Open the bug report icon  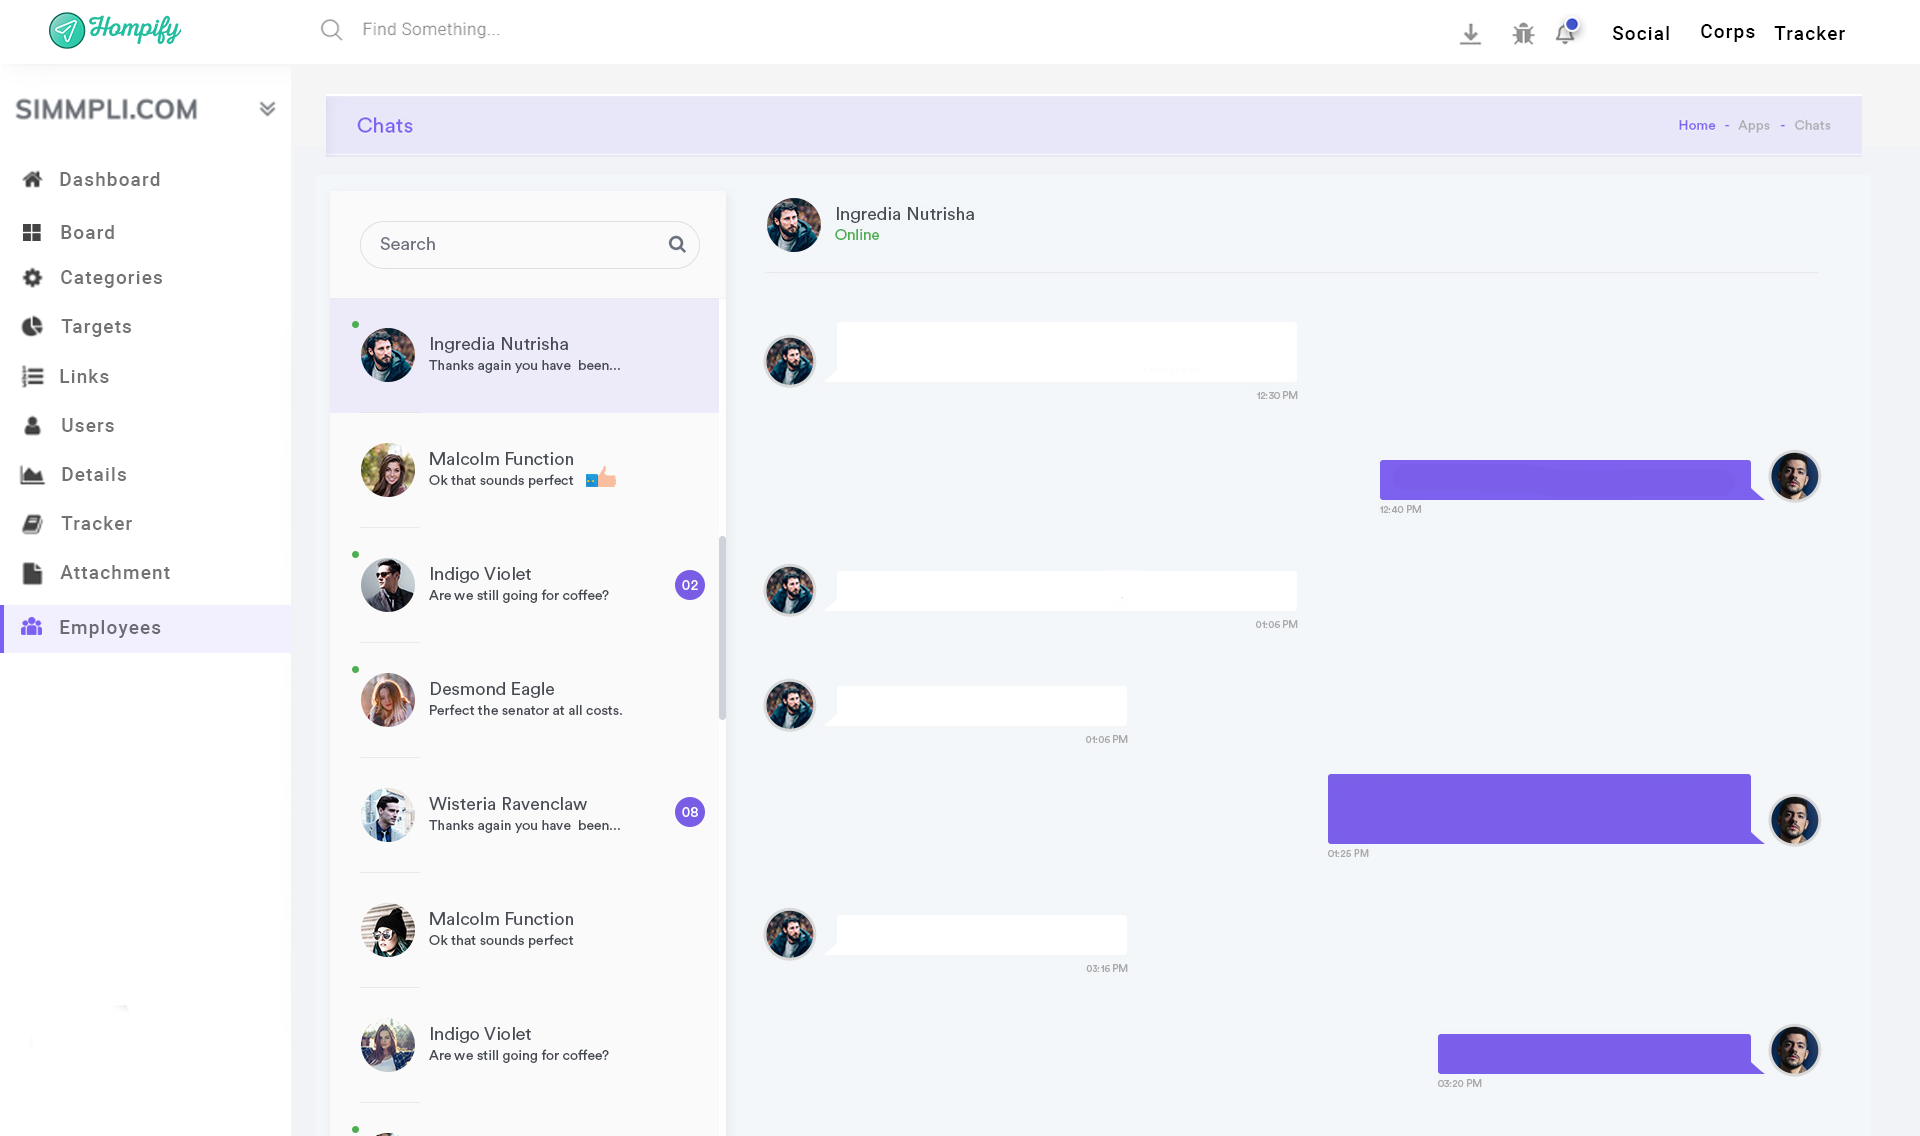pyautogui.click(x=1523, y=34)
